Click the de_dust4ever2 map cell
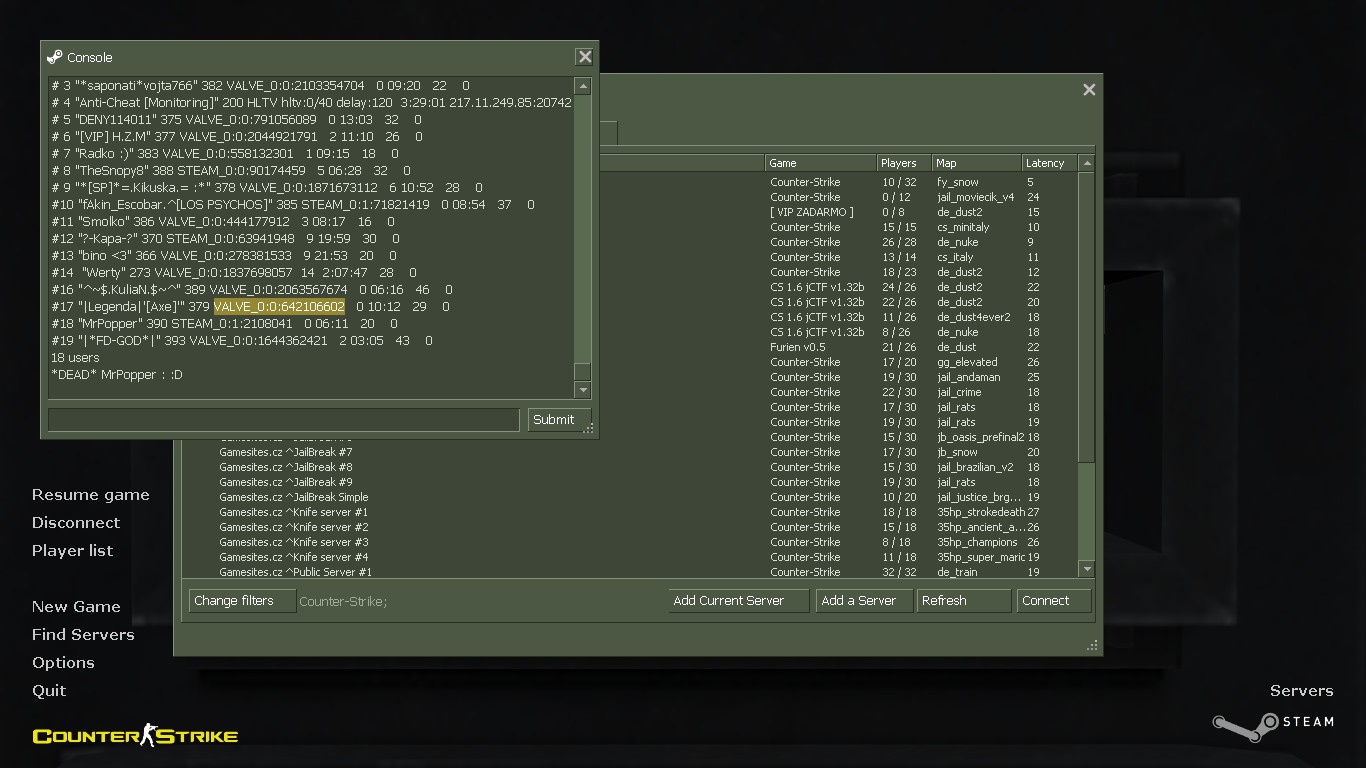The width and height of the screenshot is (1366, 768). pyautogui.click(x=974, y=317)
